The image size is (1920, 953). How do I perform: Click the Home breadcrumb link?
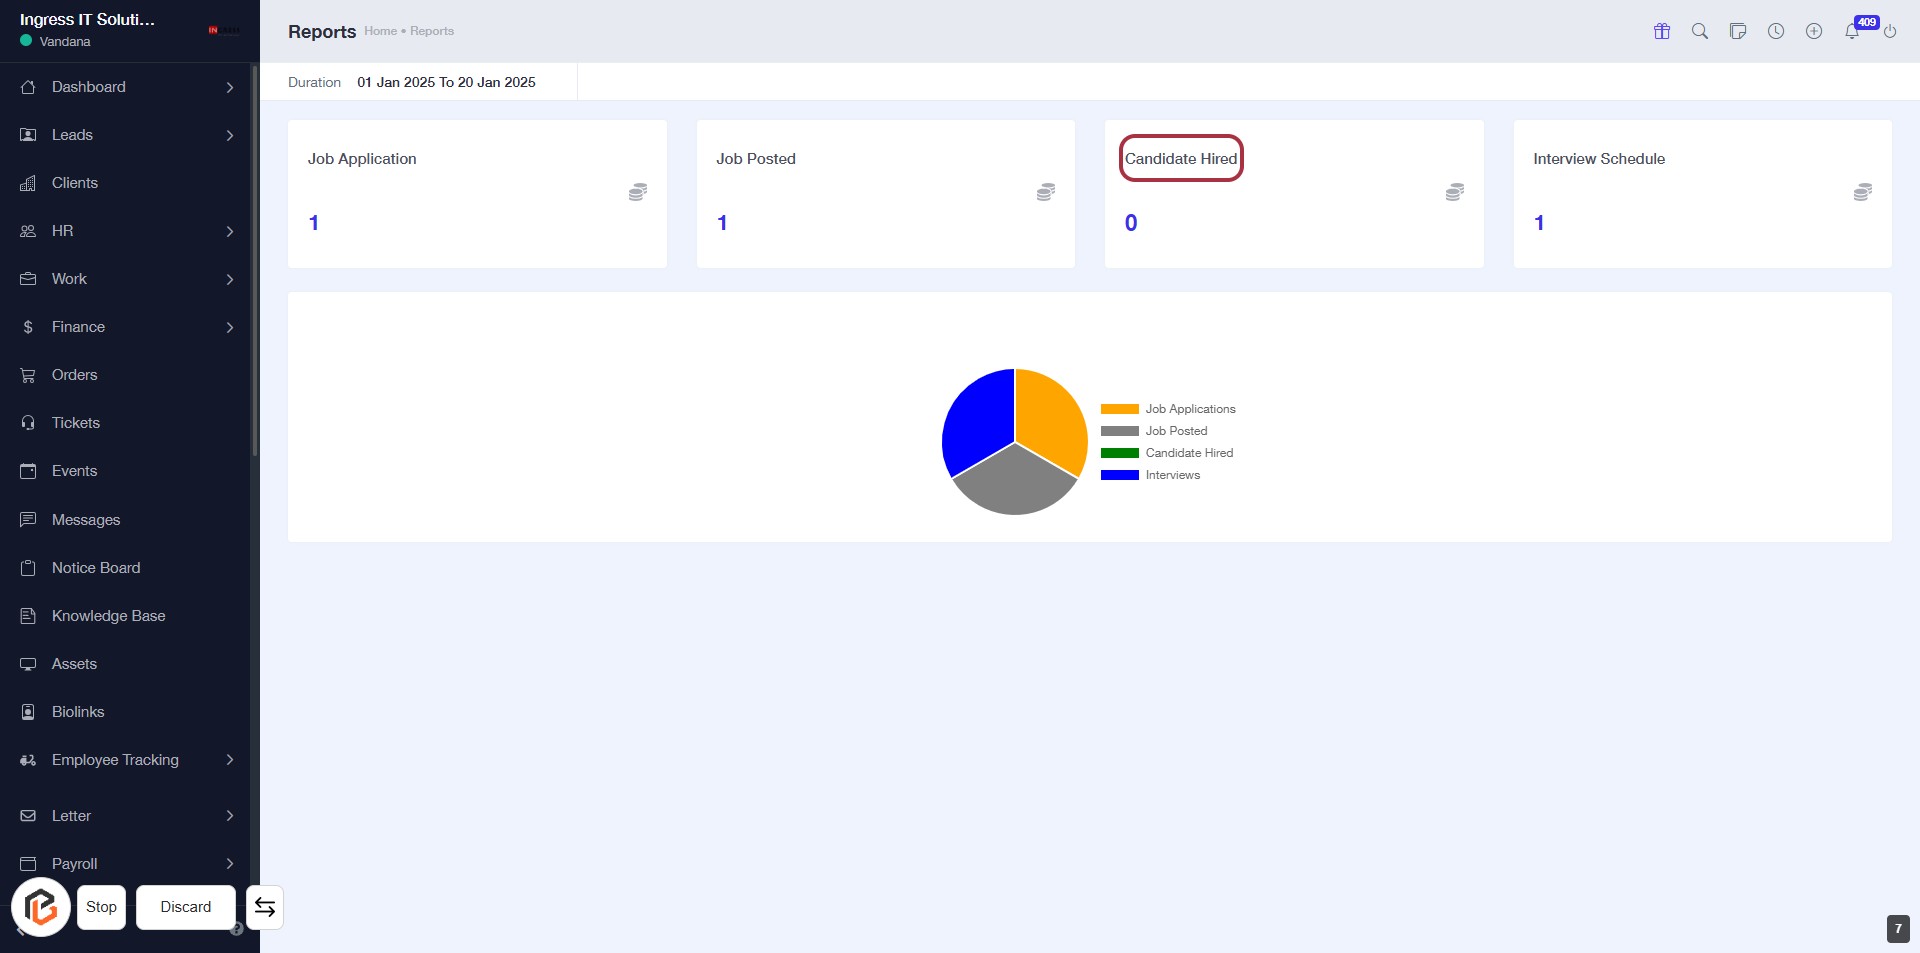(x=380, y=31)
